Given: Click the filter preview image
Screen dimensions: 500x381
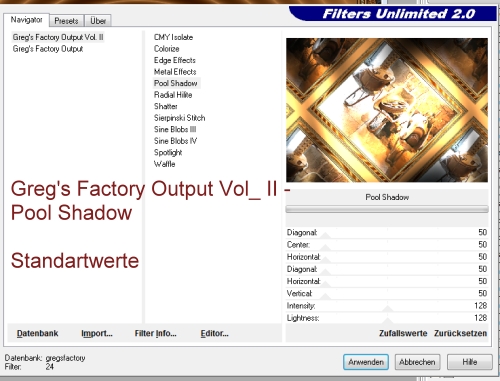Looking at the screenshot, I should [387, 110].
